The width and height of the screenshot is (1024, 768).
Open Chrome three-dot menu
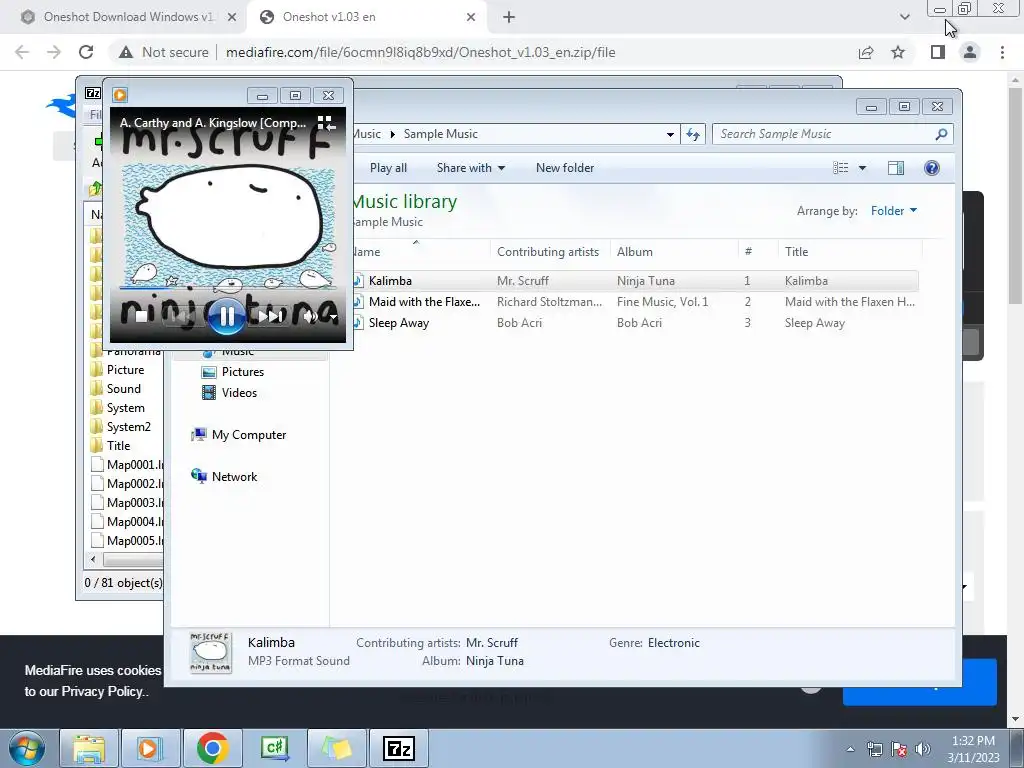coord(1002,52)
